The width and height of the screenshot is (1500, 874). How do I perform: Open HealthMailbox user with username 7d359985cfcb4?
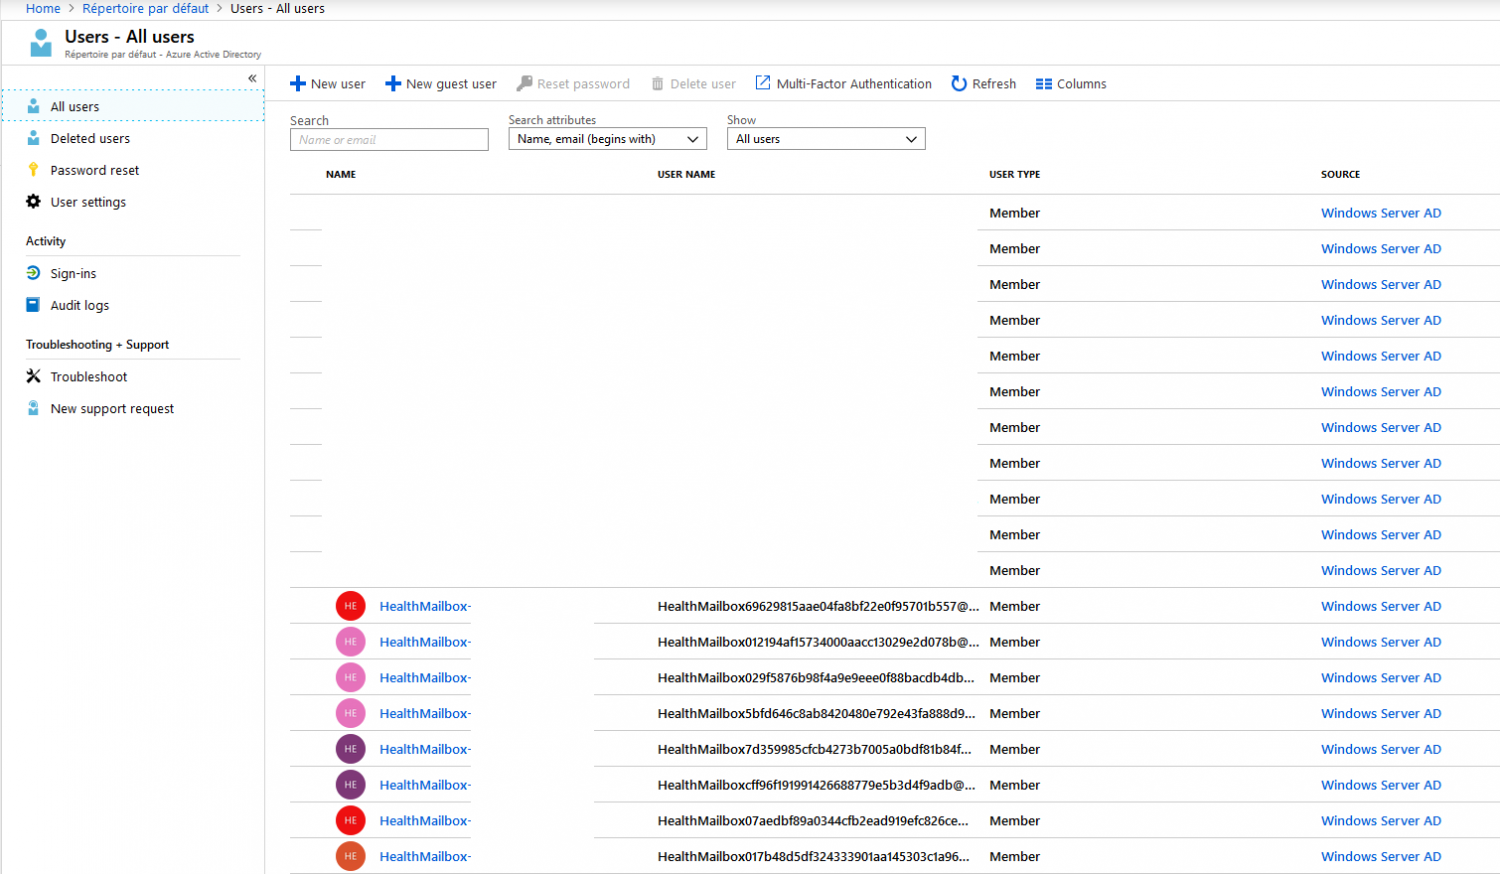coord(425,749)
